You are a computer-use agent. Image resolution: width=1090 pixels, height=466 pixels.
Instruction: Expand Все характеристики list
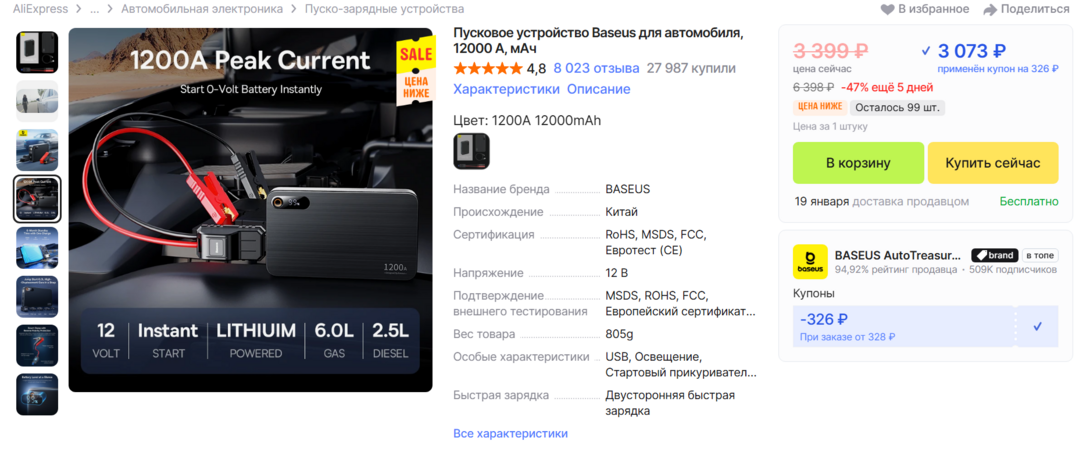510,433
